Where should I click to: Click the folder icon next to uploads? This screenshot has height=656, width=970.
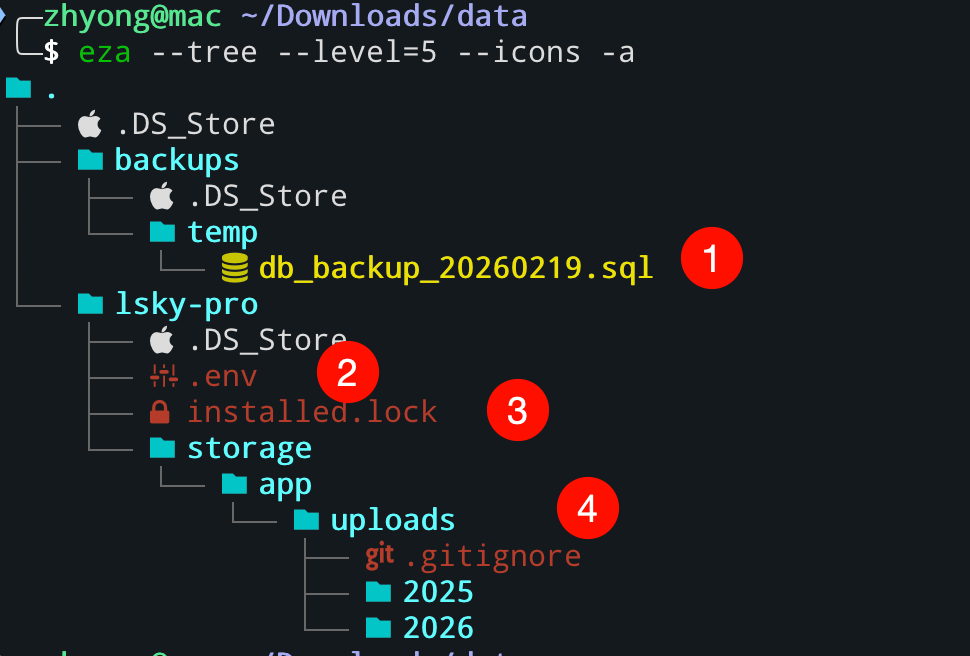306,520
